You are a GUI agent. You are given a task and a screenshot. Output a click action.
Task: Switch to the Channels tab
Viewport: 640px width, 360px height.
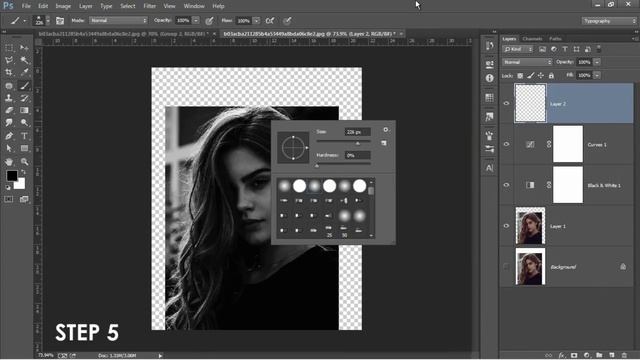[532, 39]
